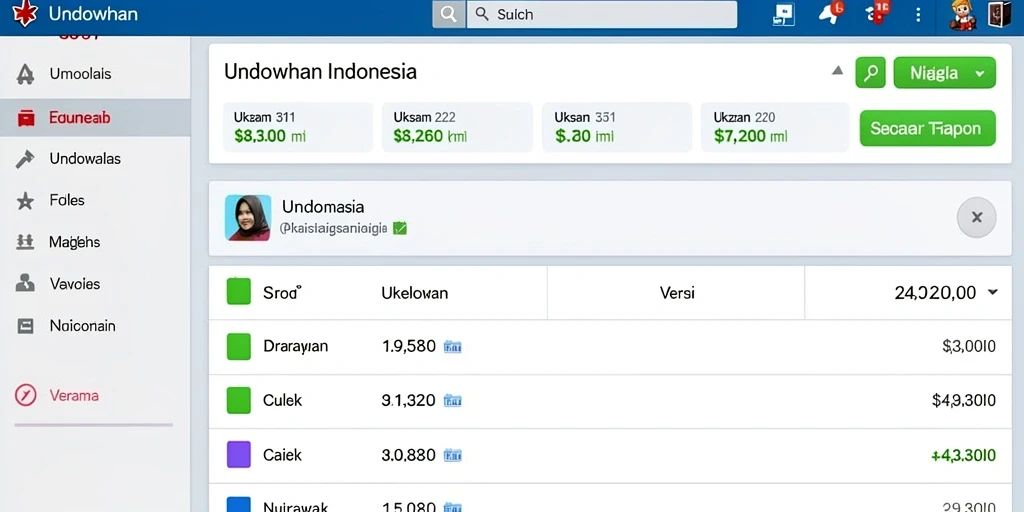Click the purple swatch beside Caiek
1024x512 pixels.
(238, 455)
